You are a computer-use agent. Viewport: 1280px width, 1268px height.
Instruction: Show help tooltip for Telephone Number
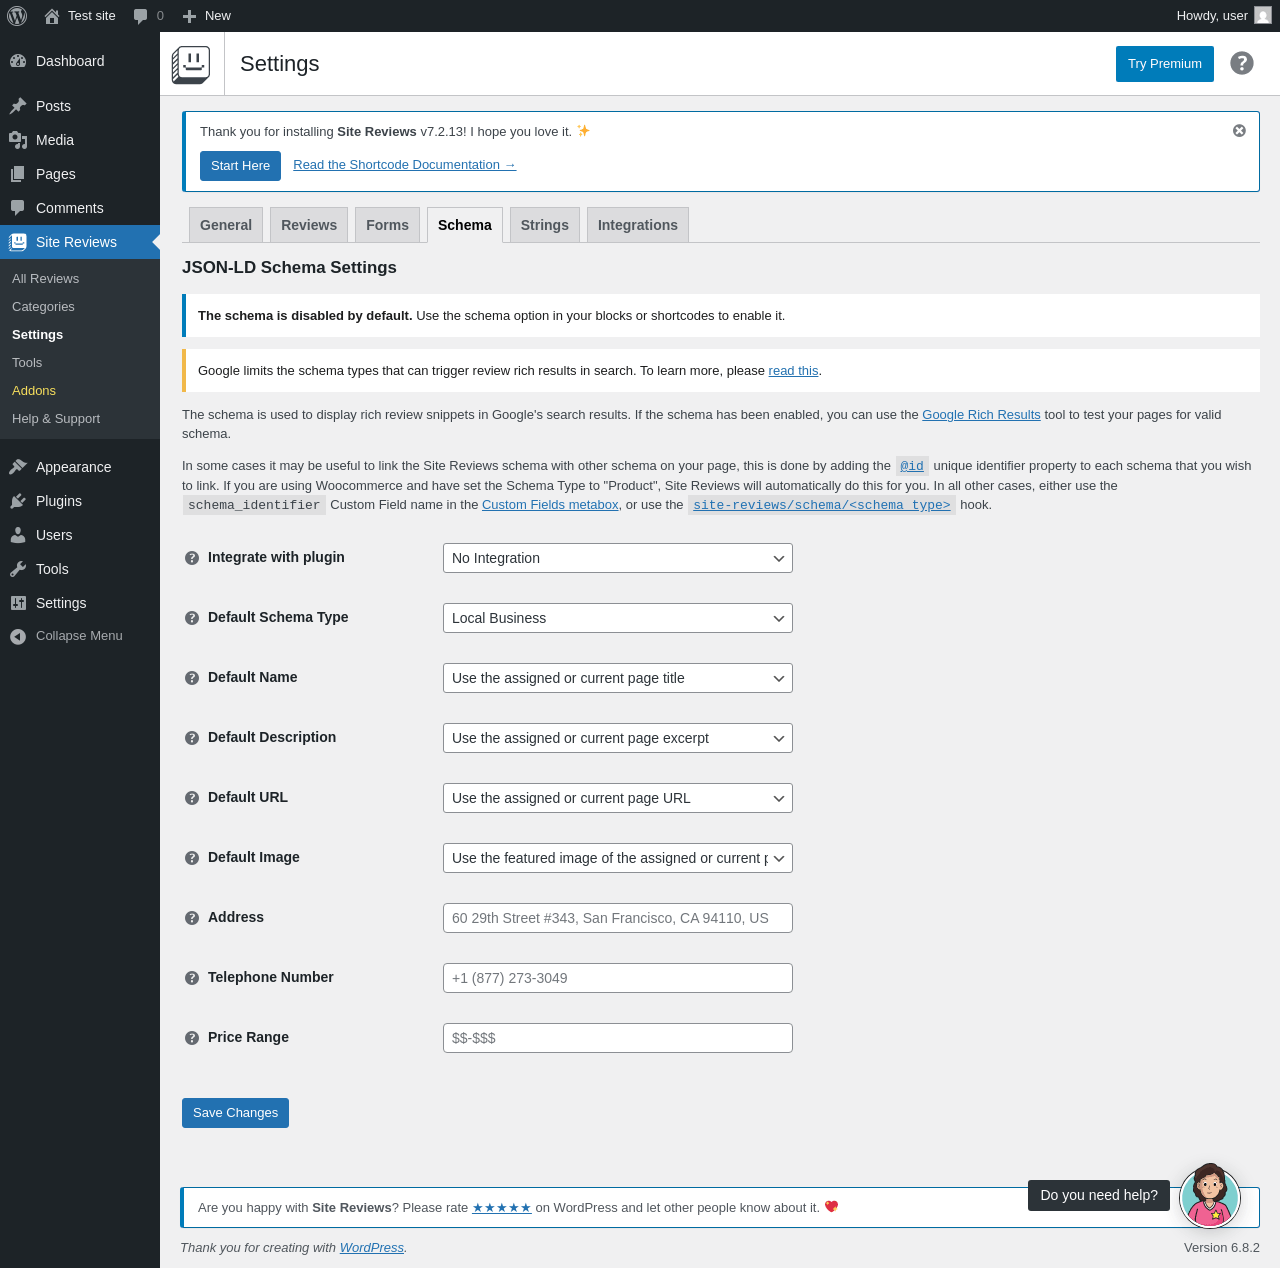192,978
